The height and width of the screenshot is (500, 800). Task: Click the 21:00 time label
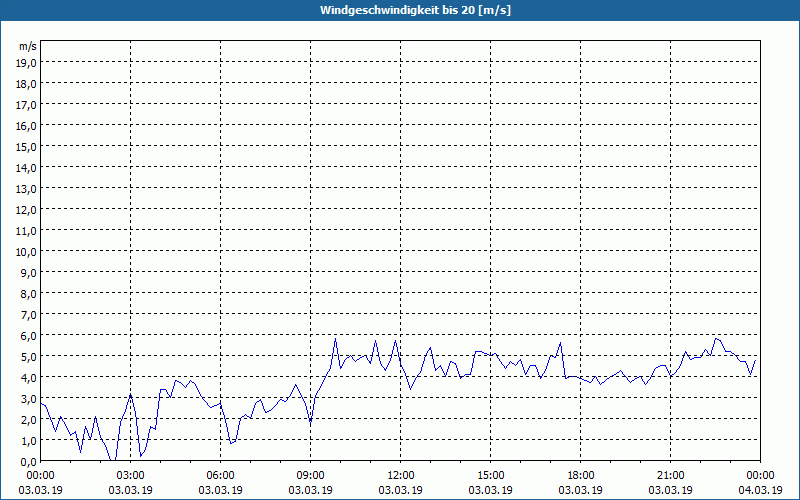670,476
